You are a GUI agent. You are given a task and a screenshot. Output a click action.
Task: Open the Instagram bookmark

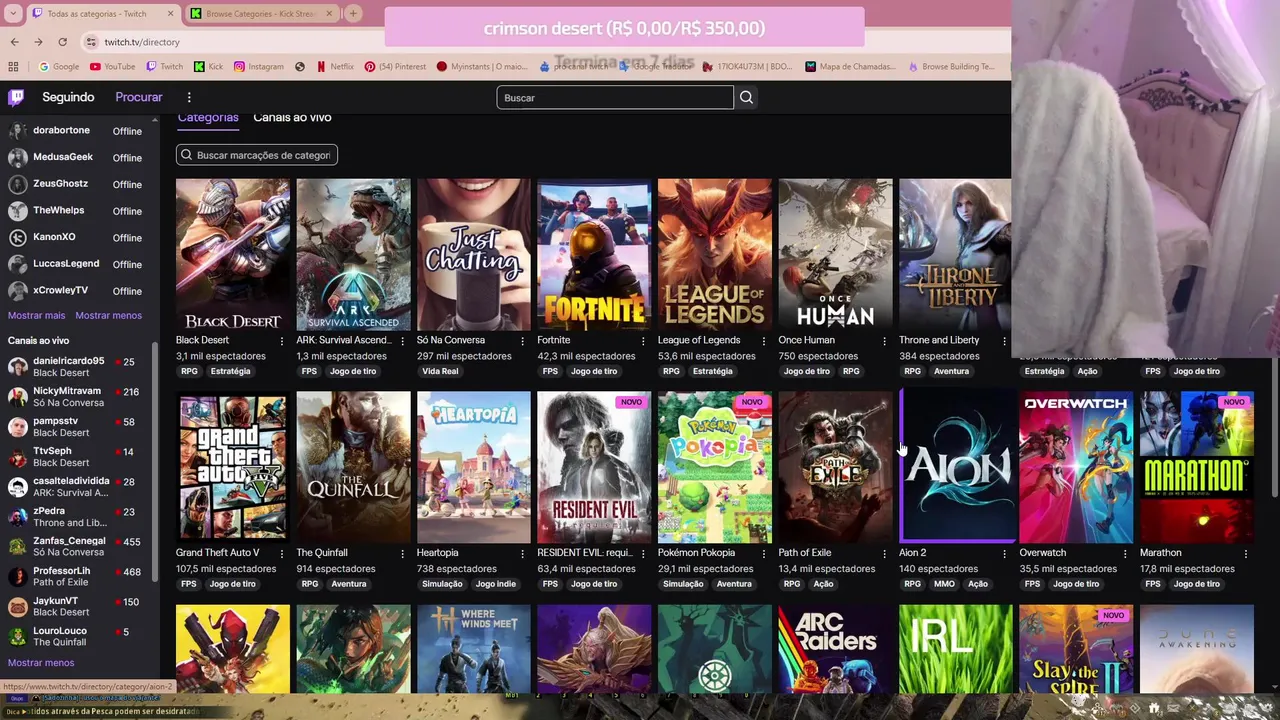click(x=258, y=67)
